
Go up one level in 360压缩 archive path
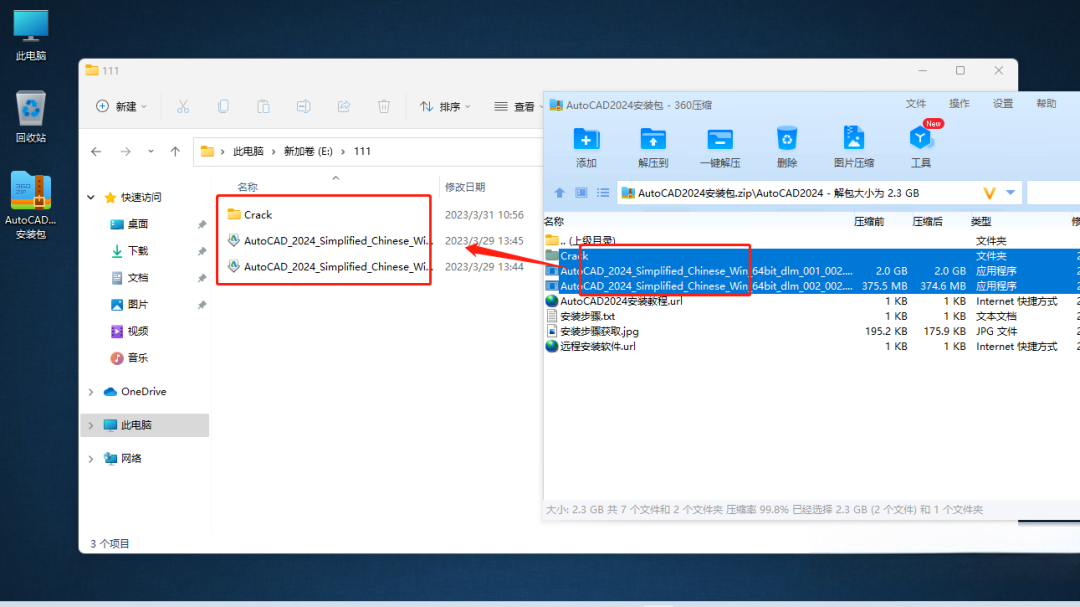tap(559, 193)
